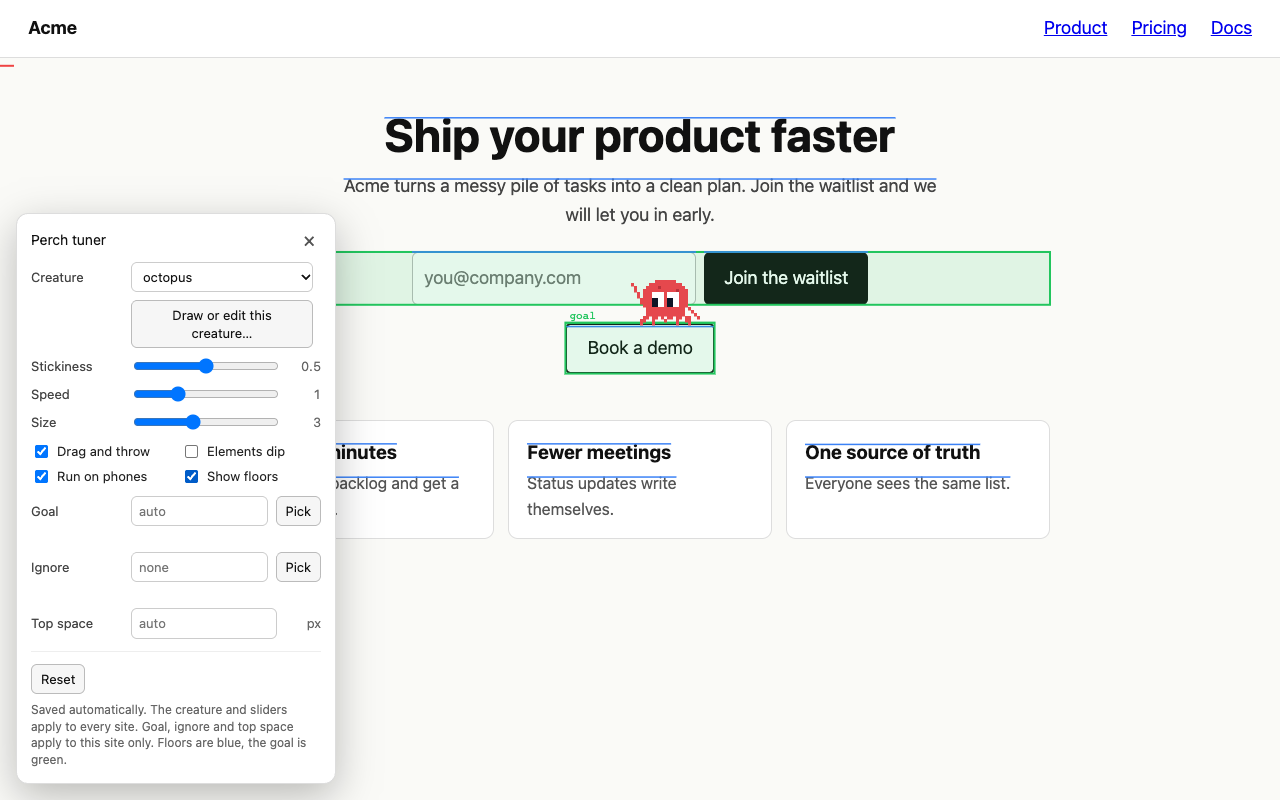Enable the Elements dip checkbox

pyautogui.click(x=192, y=452)
